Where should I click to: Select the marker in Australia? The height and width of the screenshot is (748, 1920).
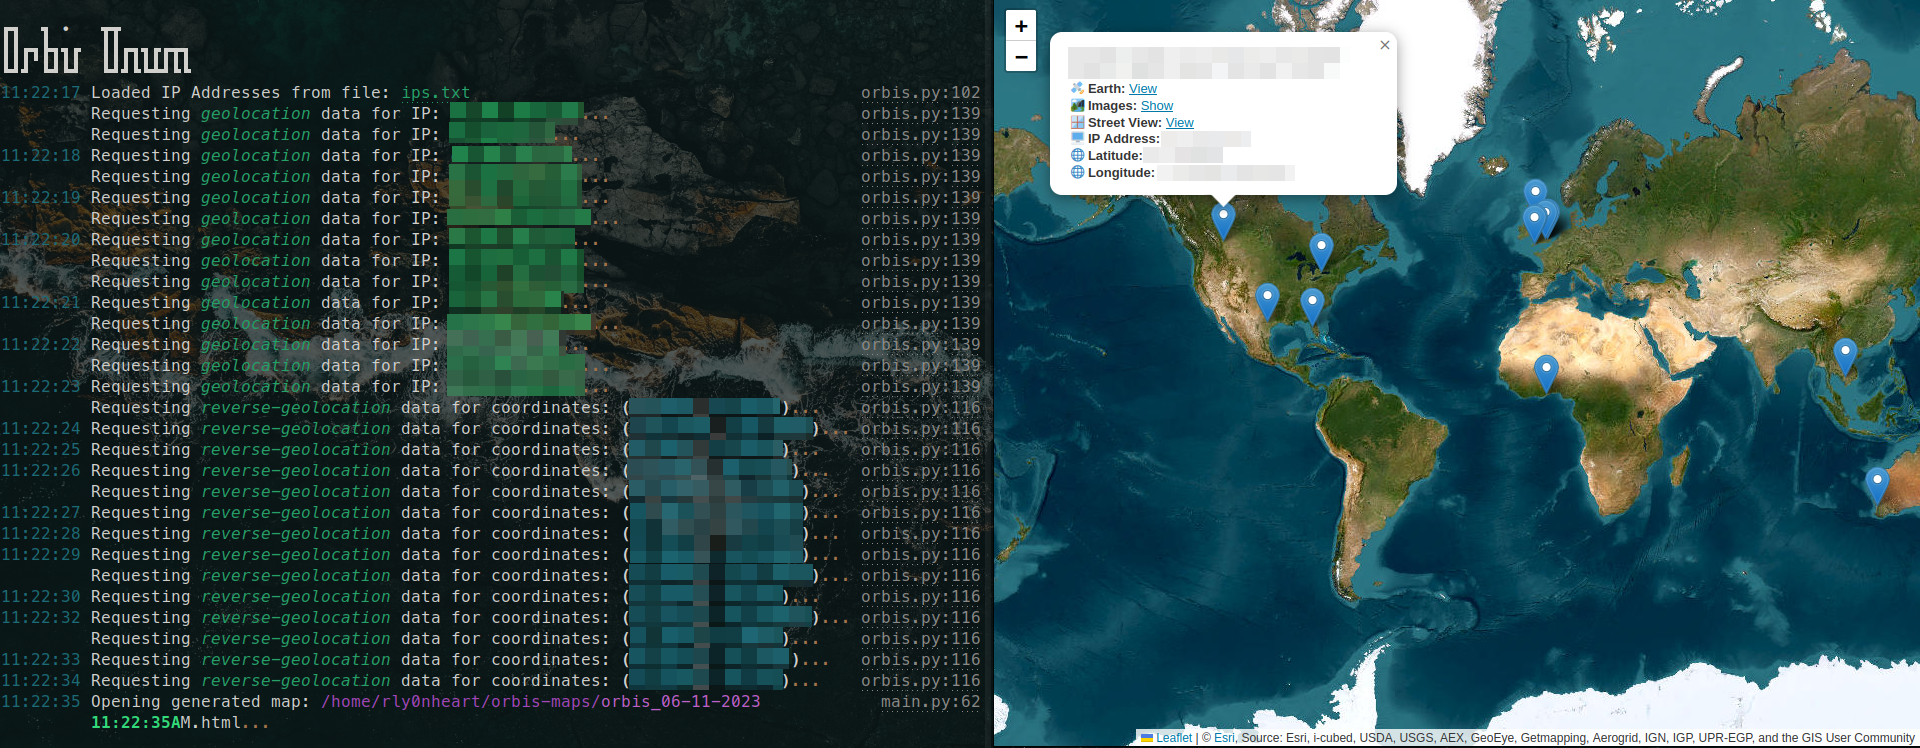(x=1877, y=484)
